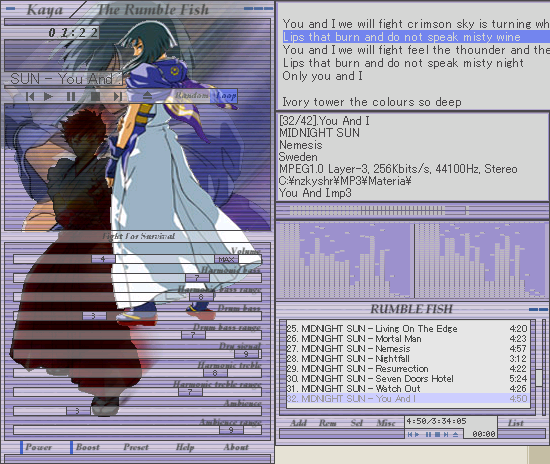The width and height of the screenshot is (550, 464).
Task: Click the 'Nemesis' album info line
Action: tap(301, 145)
